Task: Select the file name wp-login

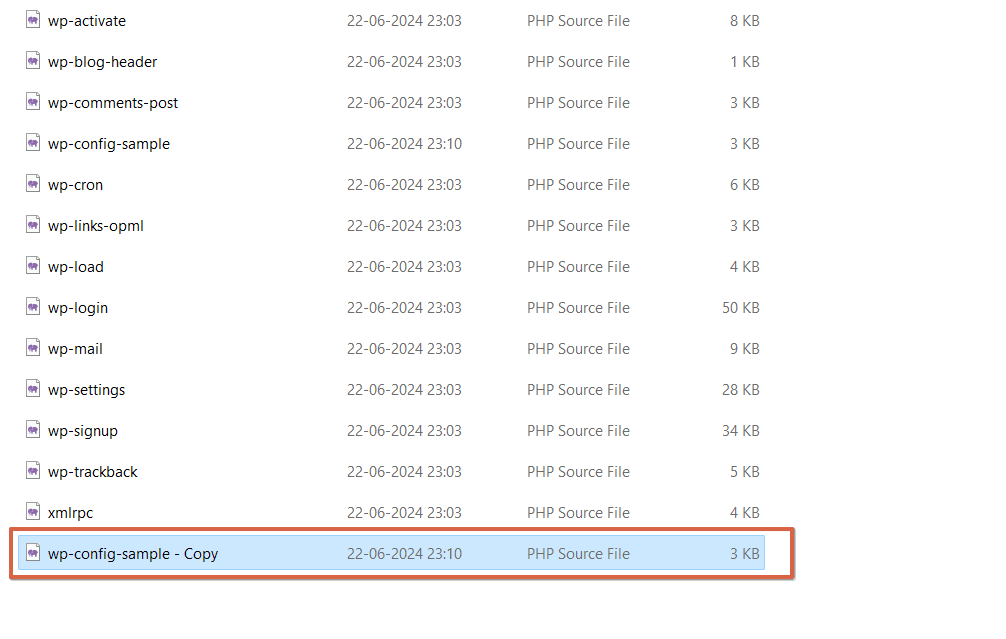Action: [78, 309]
